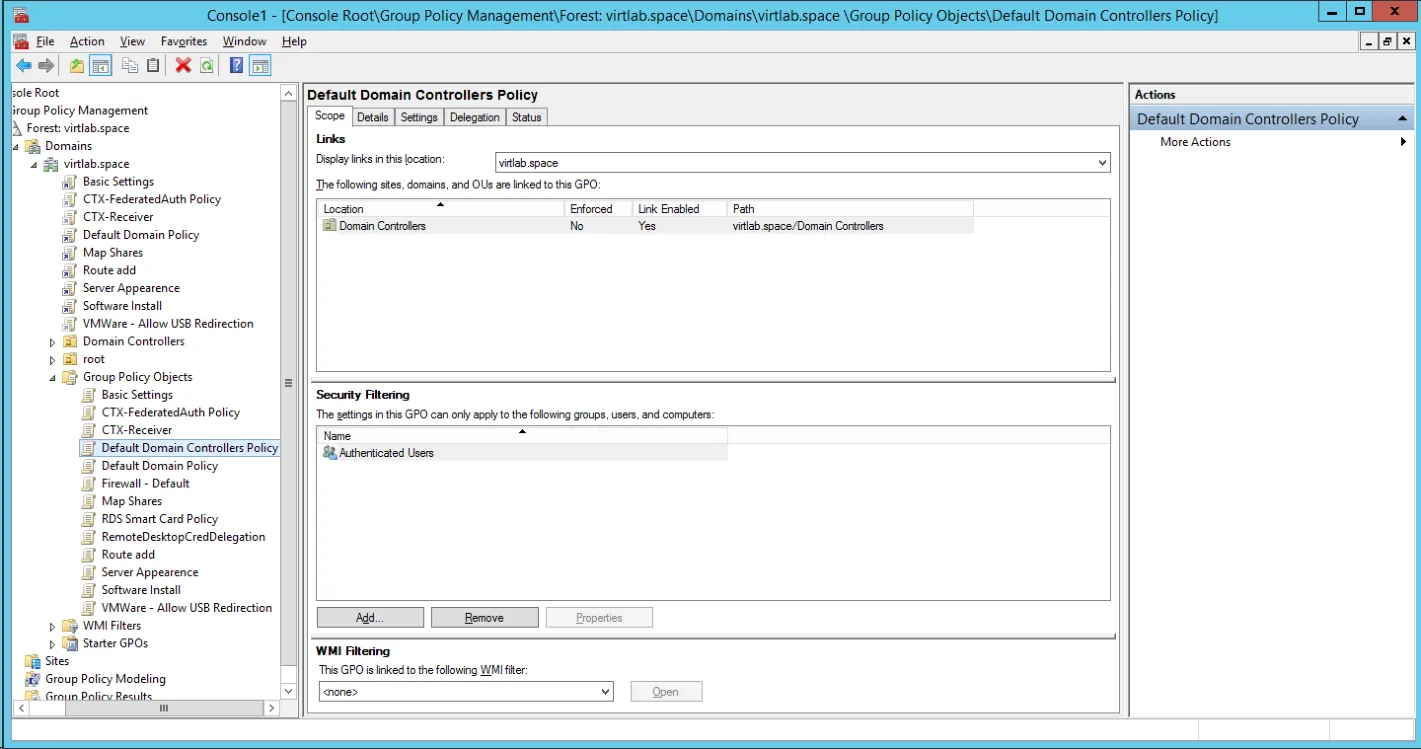Expand the WMI Filters node

(53, 626)
